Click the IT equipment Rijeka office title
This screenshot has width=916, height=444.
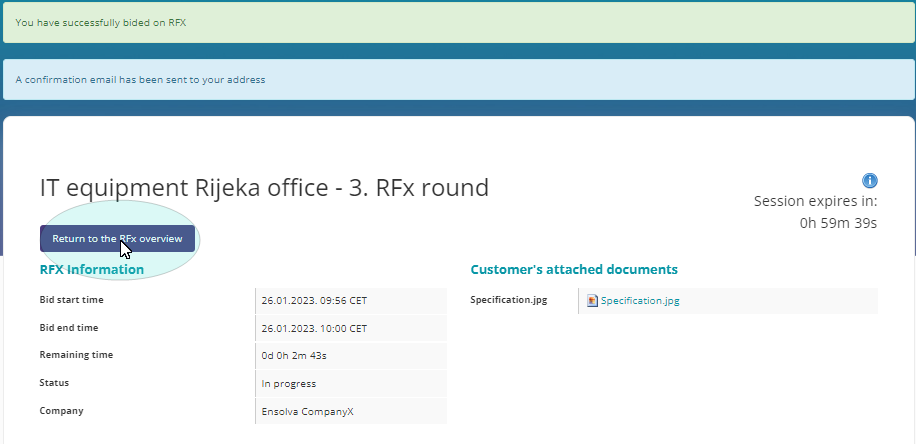click(264, 187)
